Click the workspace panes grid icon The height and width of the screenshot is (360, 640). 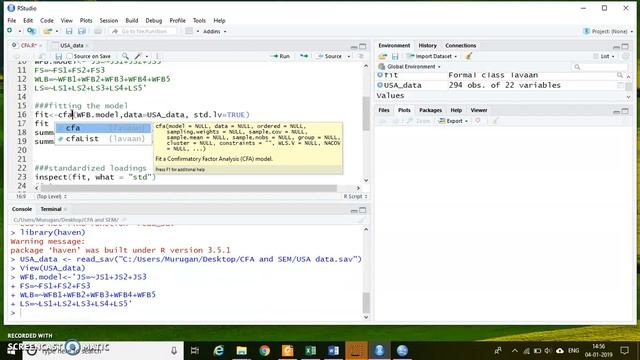click(x=189, y=31)
